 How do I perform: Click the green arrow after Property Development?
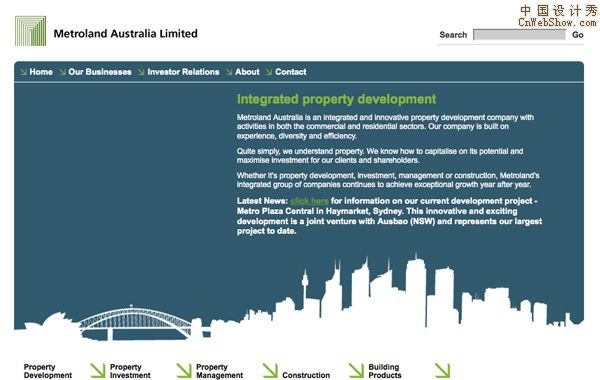click(98, 370)
